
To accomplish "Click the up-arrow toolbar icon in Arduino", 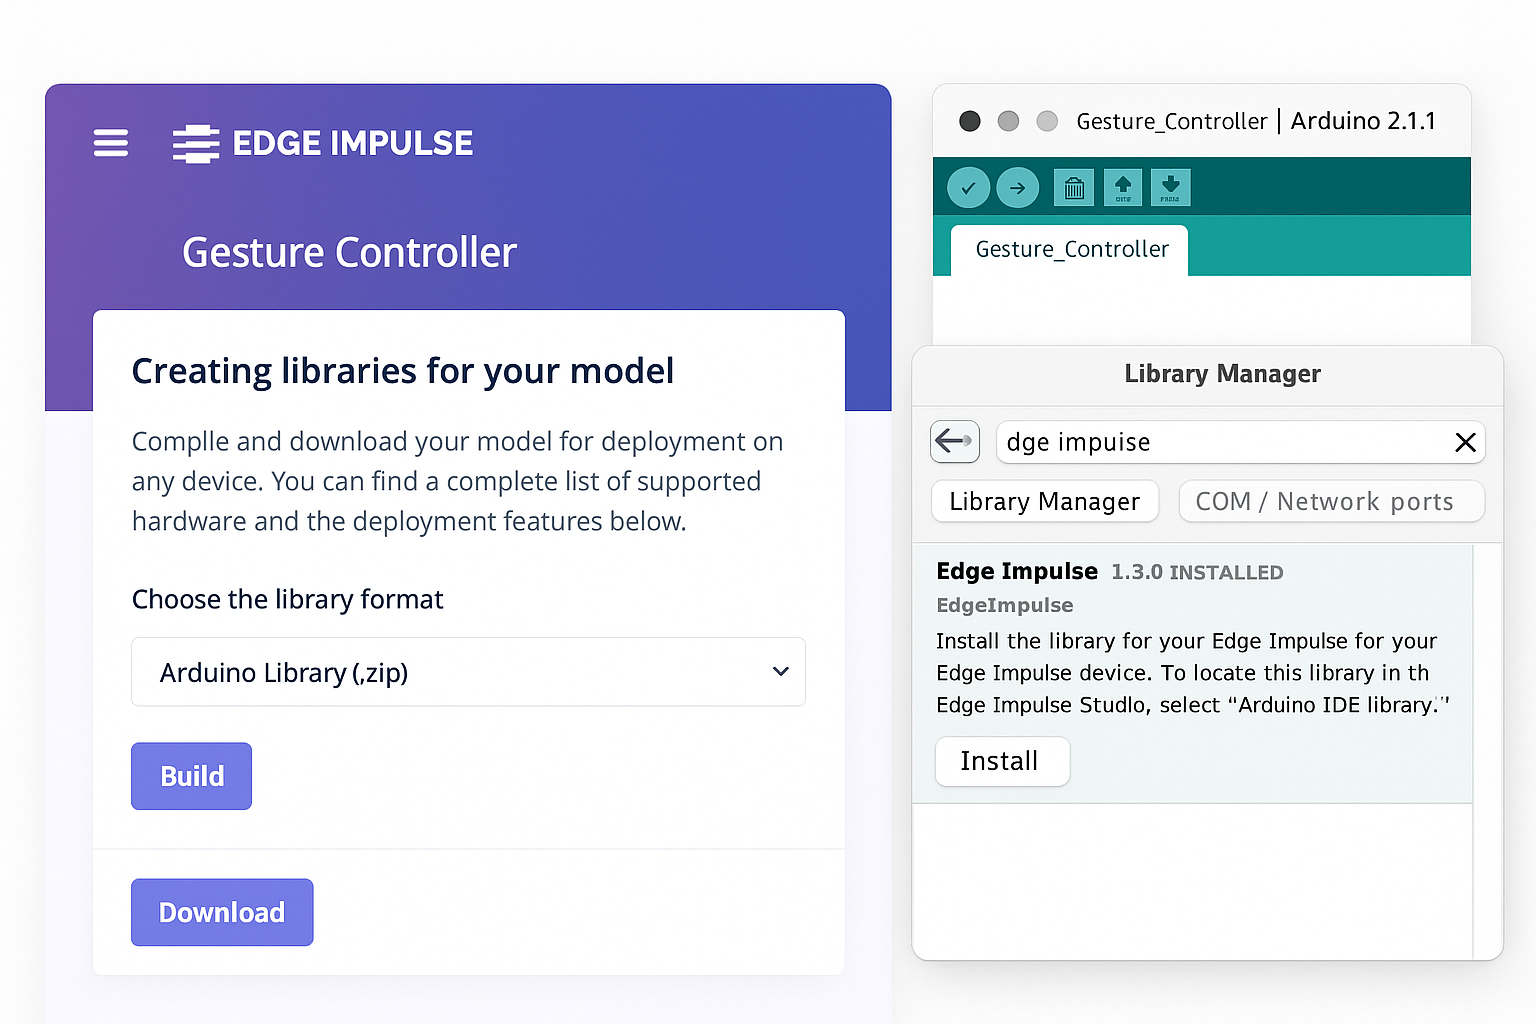I will pos(1123,187).
